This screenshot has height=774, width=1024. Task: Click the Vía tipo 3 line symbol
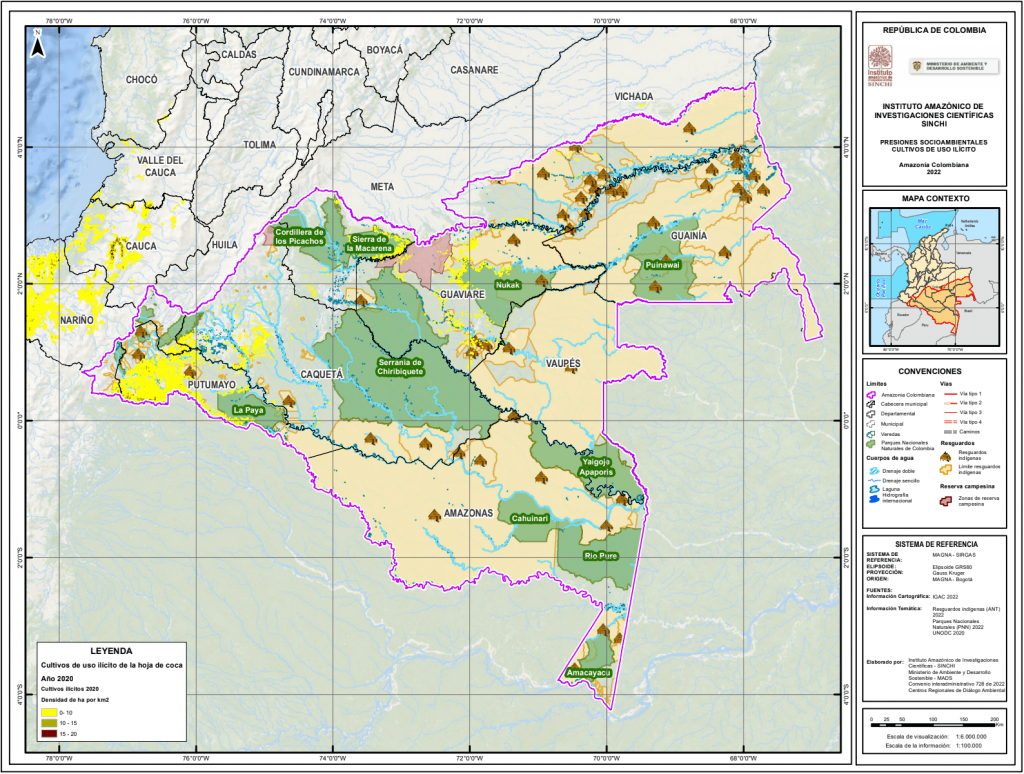pyautogui.click(x=950, y=413)
